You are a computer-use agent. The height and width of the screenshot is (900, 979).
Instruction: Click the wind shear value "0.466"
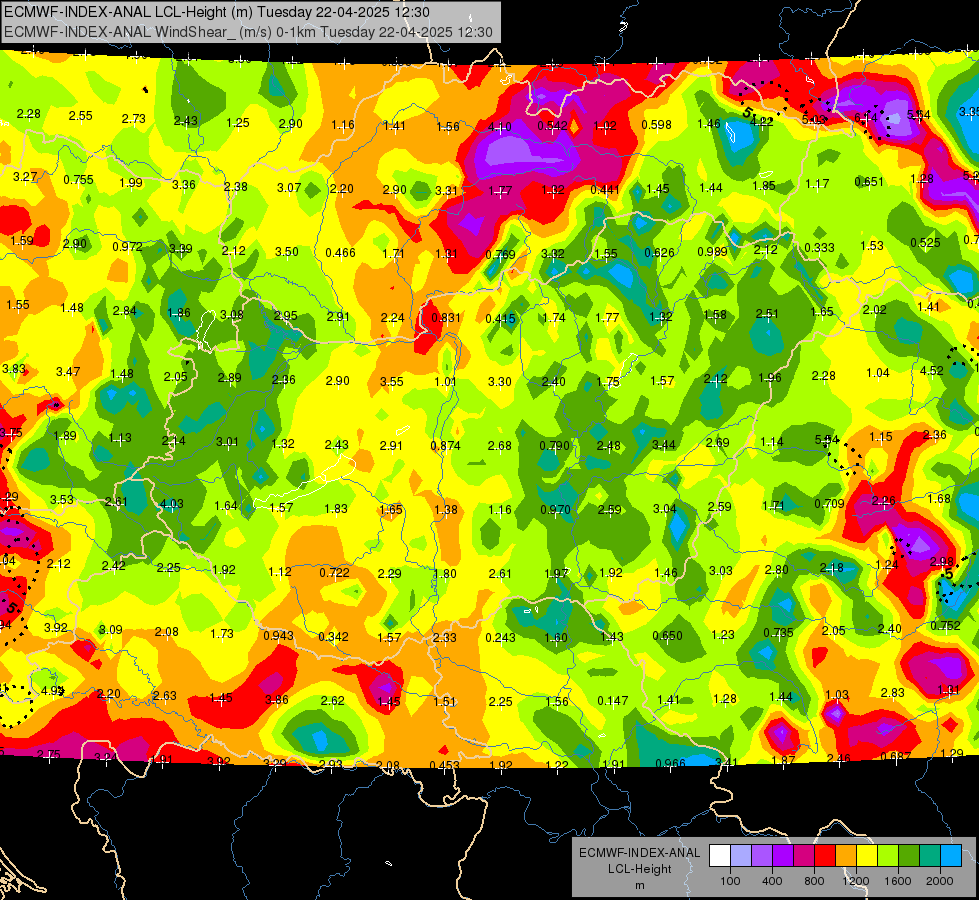click(340, 253)
